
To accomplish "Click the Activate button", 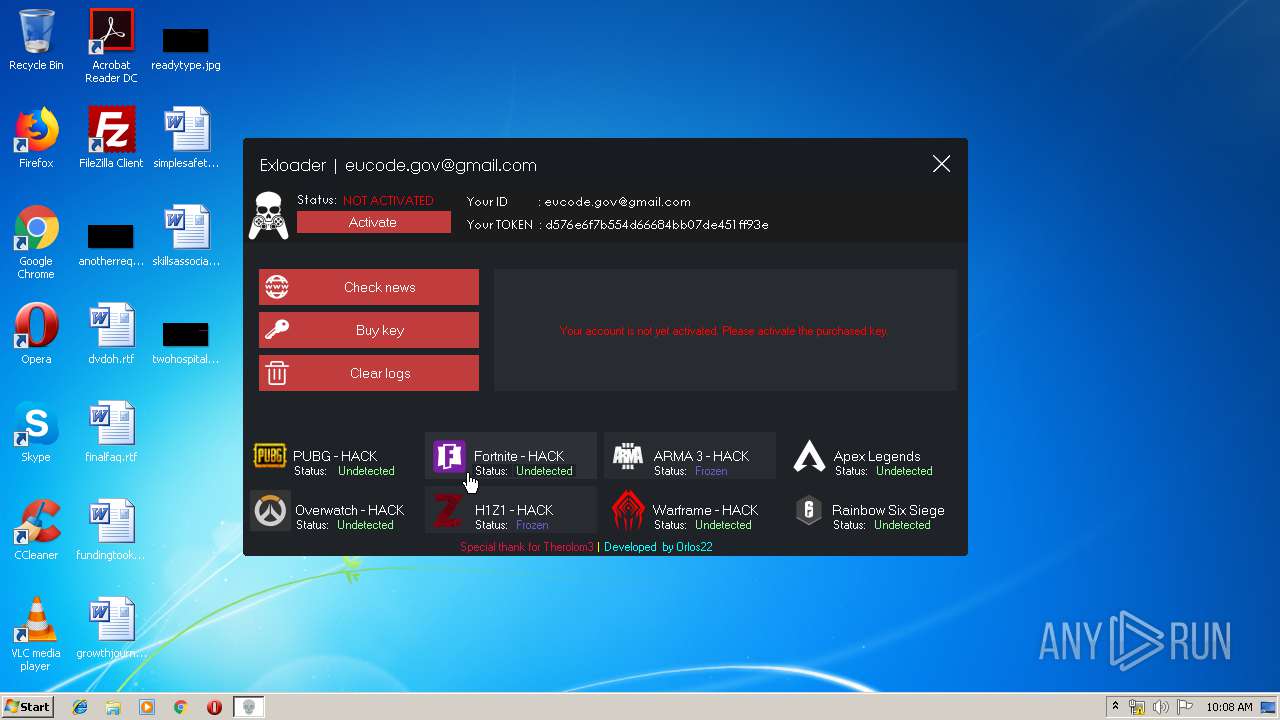I will coord(374,222).
